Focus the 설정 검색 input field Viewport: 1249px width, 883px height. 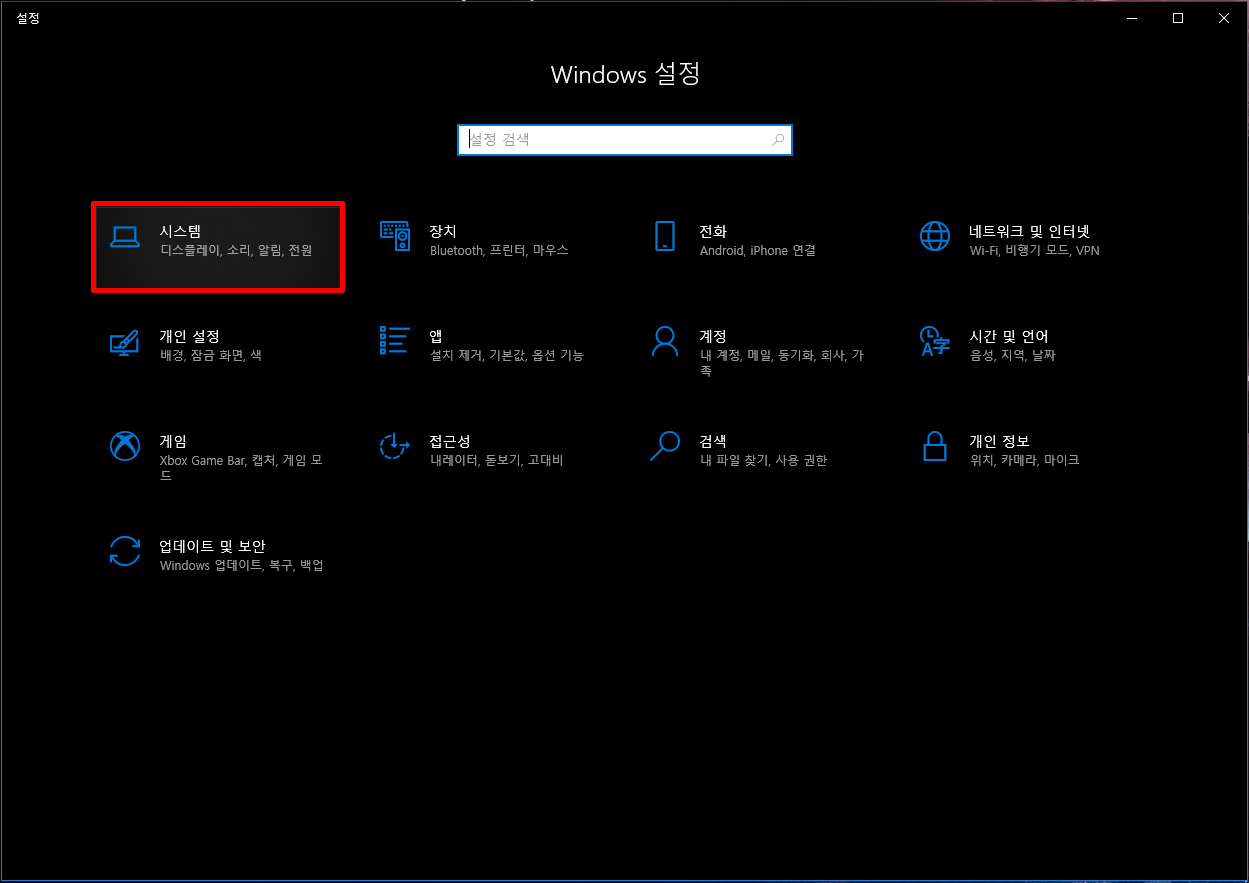coord(625,140)
